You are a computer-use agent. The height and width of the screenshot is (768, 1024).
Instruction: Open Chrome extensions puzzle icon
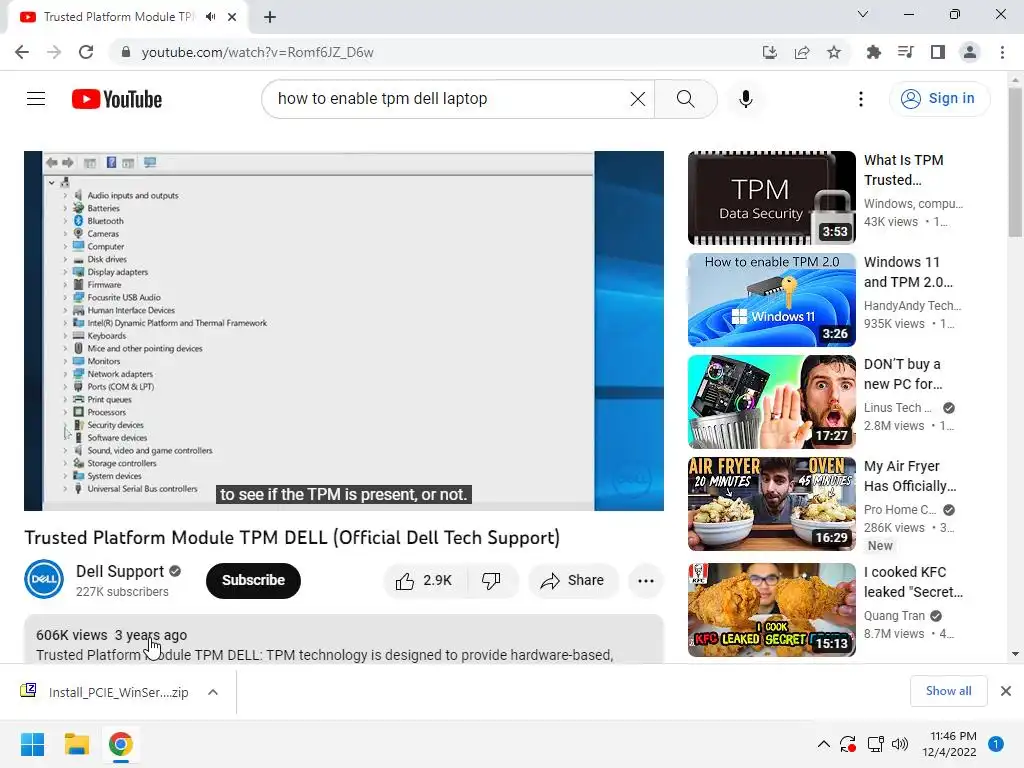[x=873, y=52]
